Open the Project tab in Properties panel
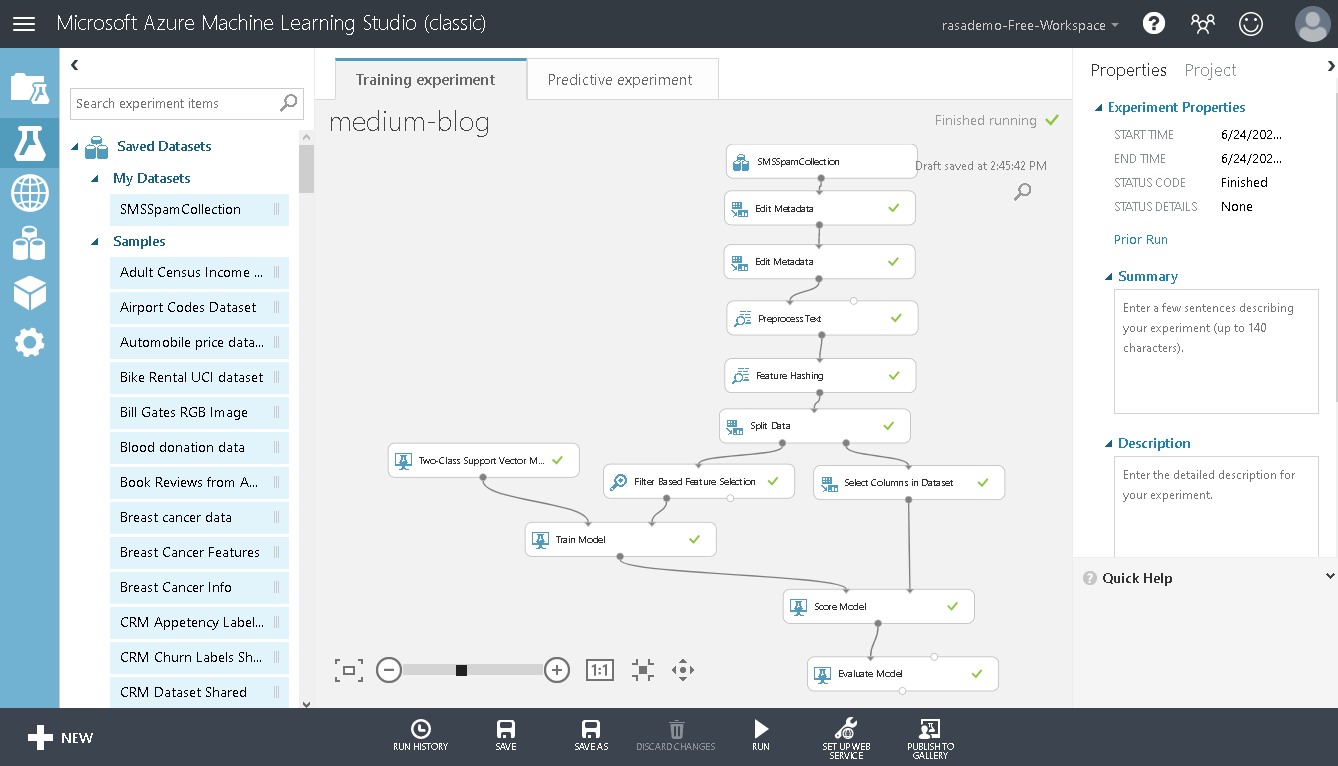The width and height of the screenshot is (1338, 766). [x=1210, y=70]
